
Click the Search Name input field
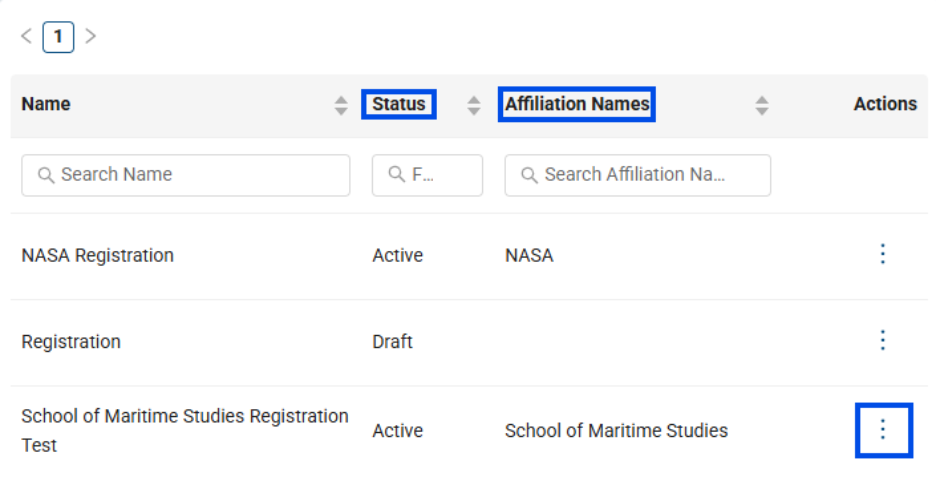click(x=186, y=176)
